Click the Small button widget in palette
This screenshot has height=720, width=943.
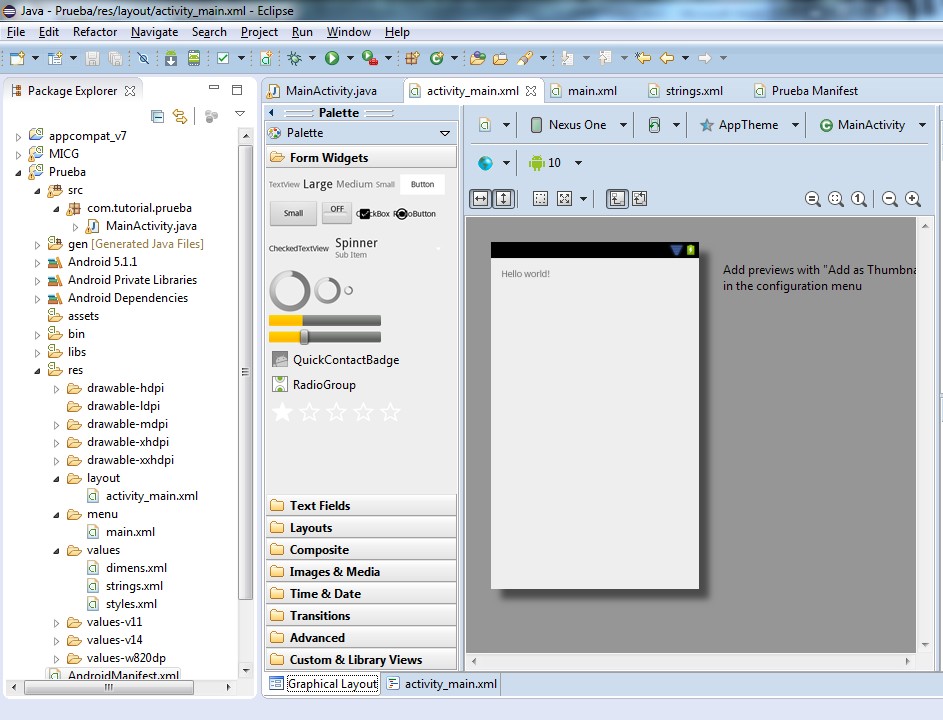(293, 214)
